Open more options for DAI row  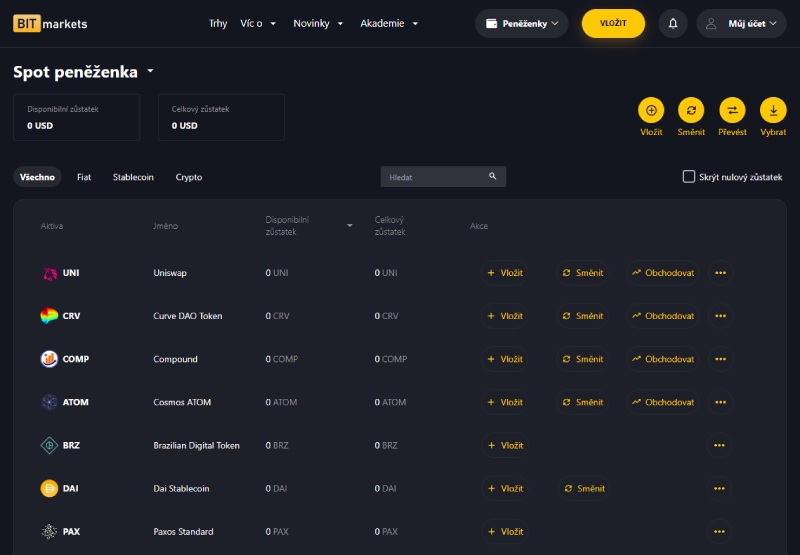719,489
